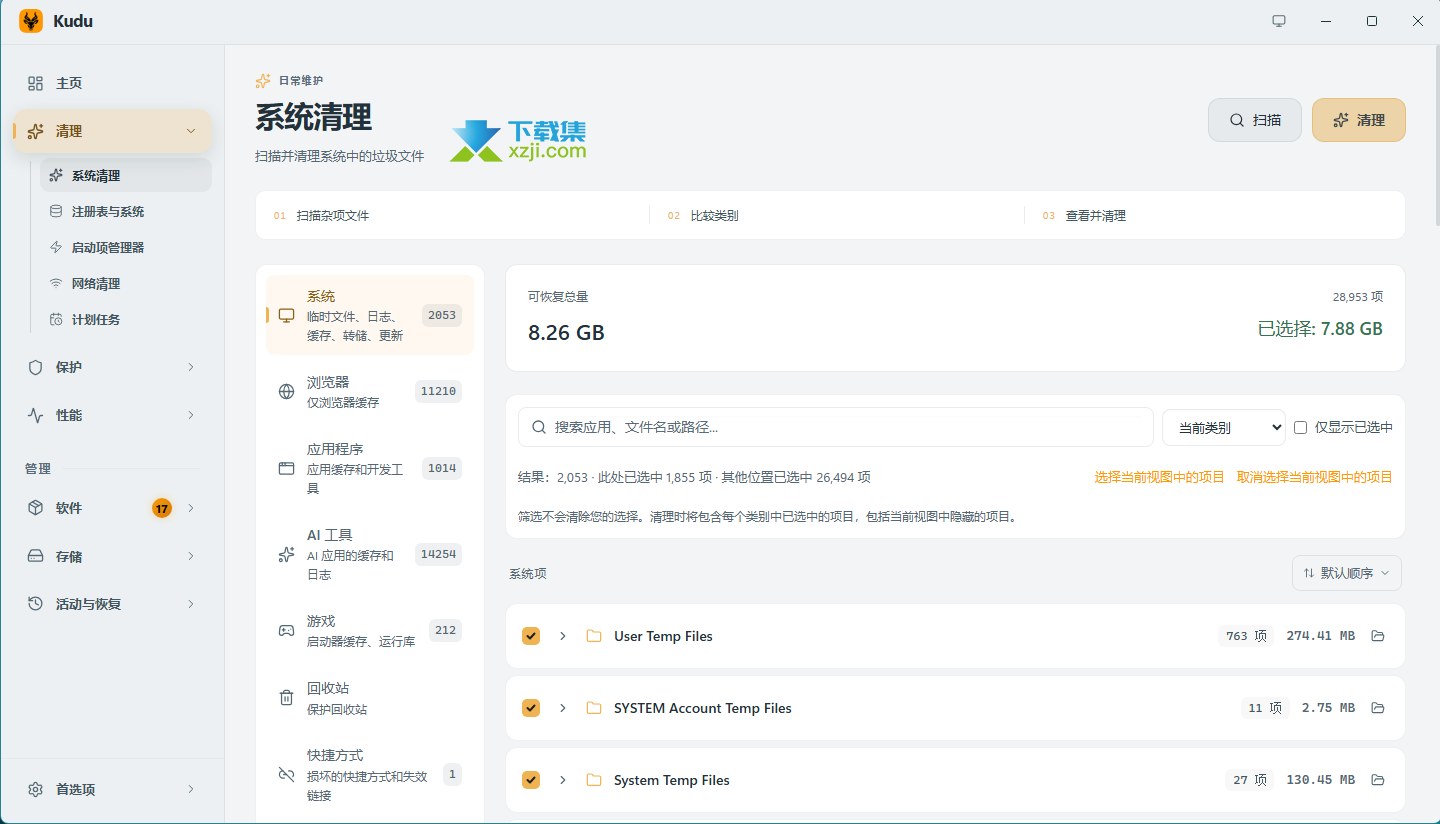
Task: Open 注册表与系统 sidebar item
Action: 126,211
